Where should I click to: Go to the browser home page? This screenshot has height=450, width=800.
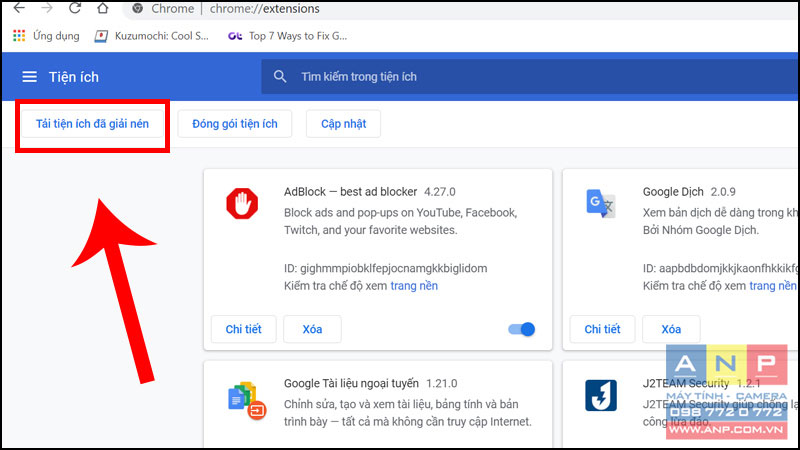[x=103, y=8]
